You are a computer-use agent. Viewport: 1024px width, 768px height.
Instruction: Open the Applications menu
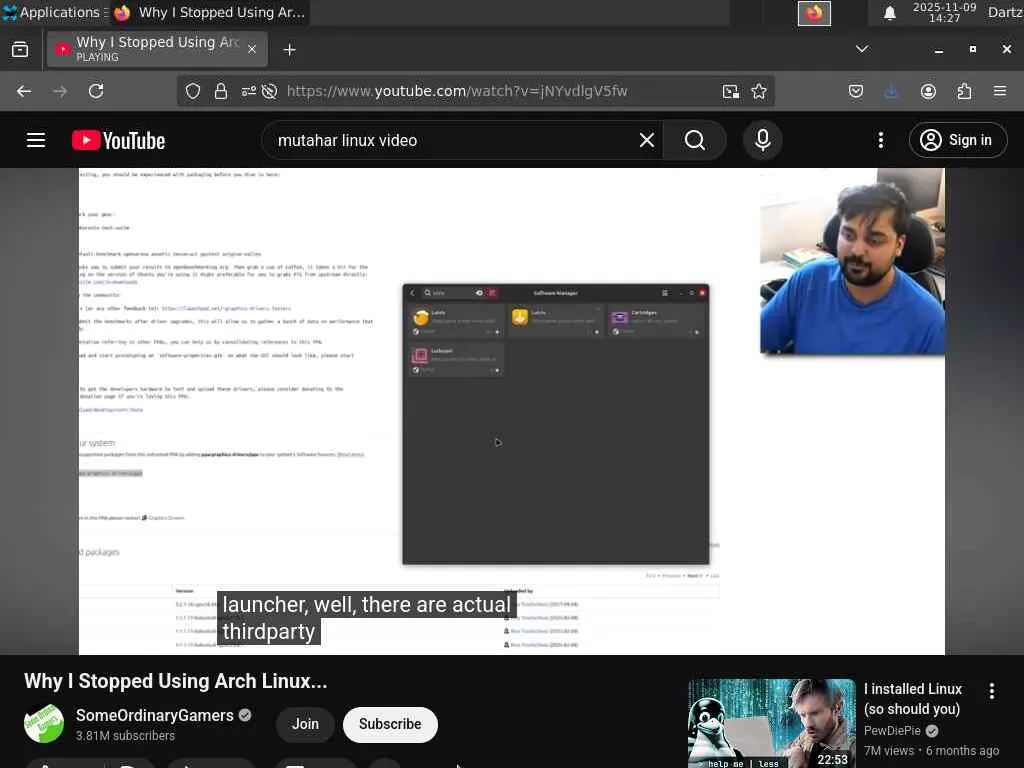(54, 12)
